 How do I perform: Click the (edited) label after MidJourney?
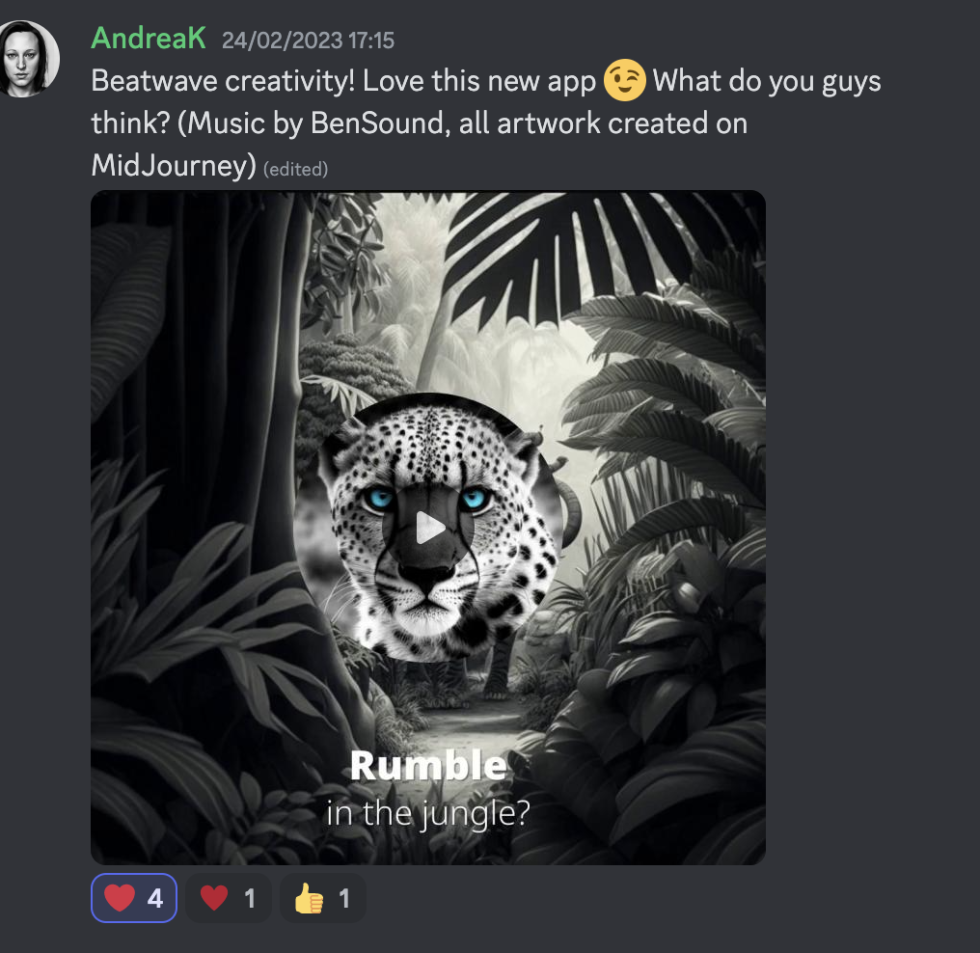tap(296, 169)
